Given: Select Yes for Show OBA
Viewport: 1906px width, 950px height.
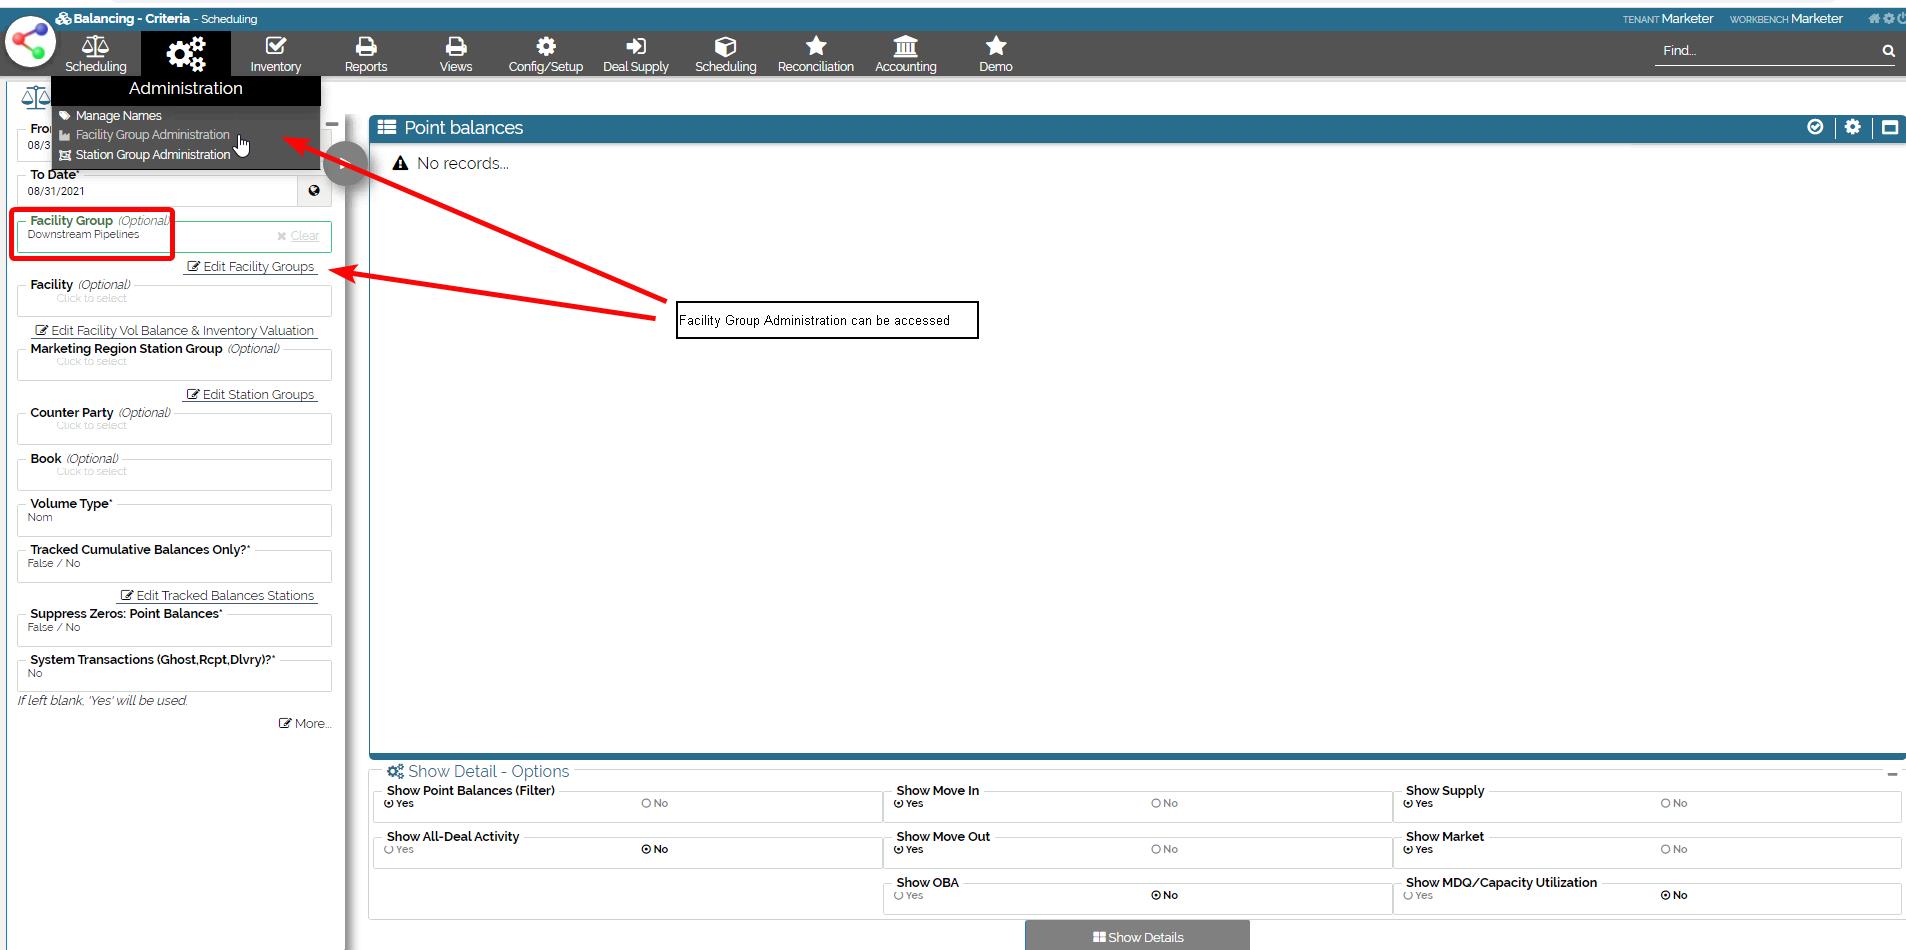Looking at the screenshot, I should (900, 895).
